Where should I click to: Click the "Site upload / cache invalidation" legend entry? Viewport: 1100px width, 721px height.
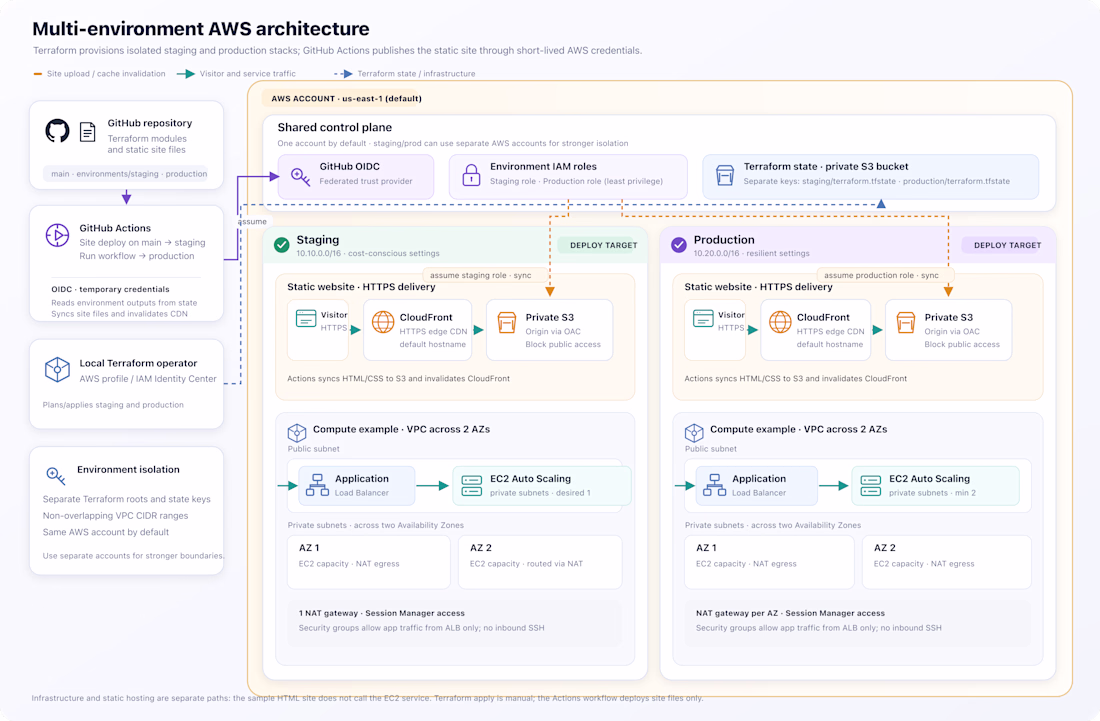[x=100, y=74]
